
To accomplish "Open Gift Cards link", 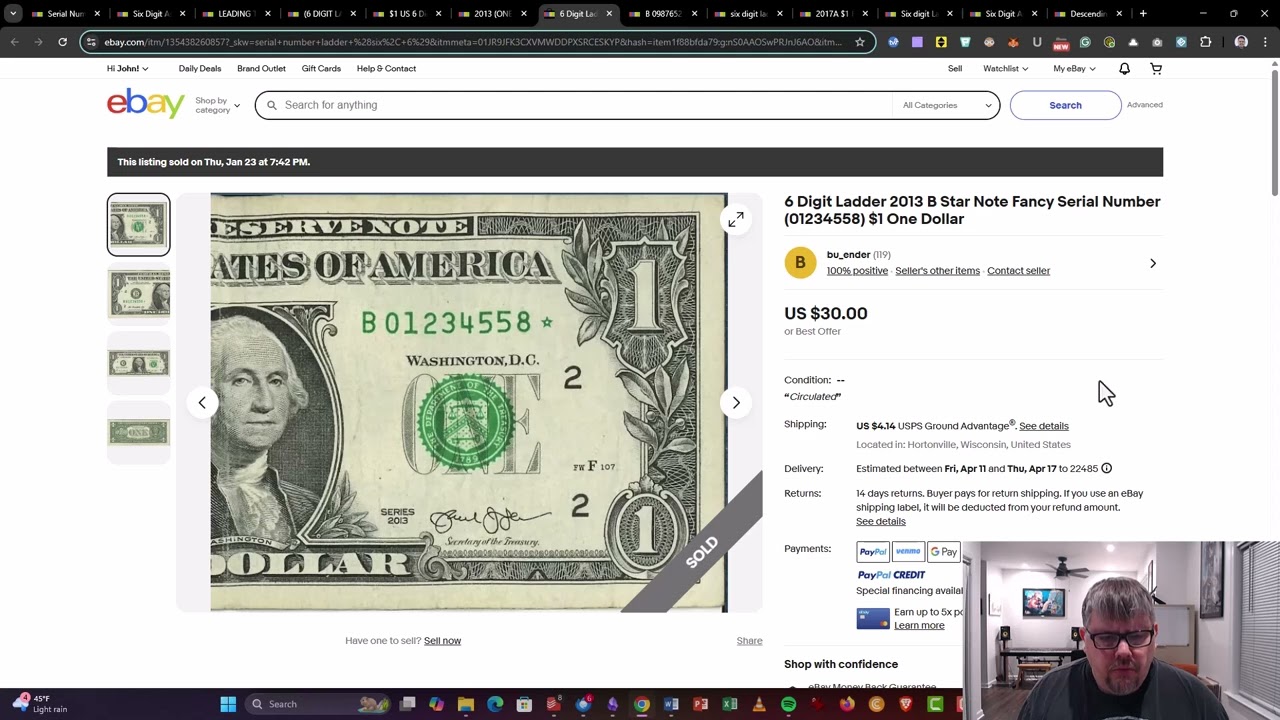I will tap(321, 68).
